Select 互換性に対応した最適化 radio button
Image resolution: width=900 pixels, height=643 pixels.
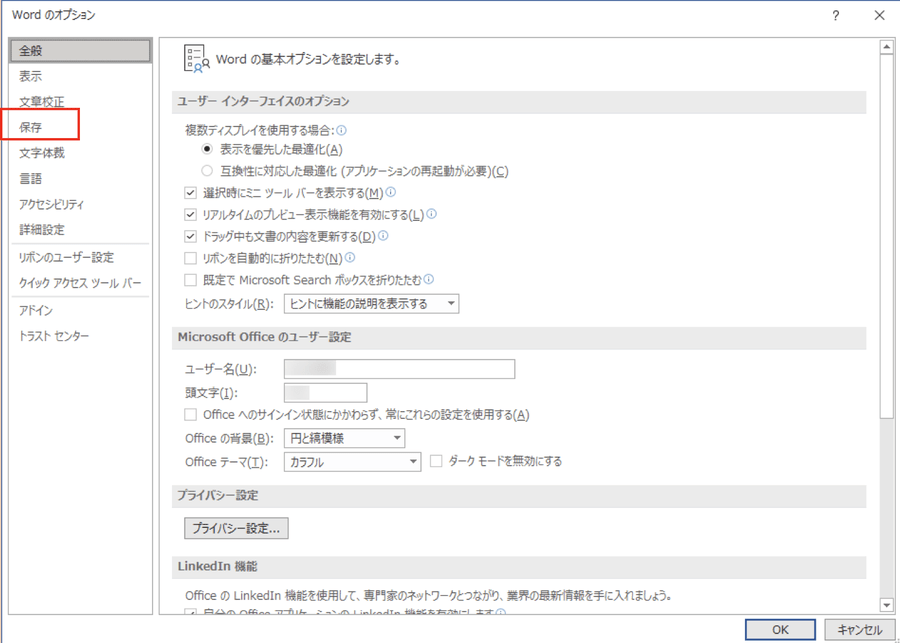point(207,171)
